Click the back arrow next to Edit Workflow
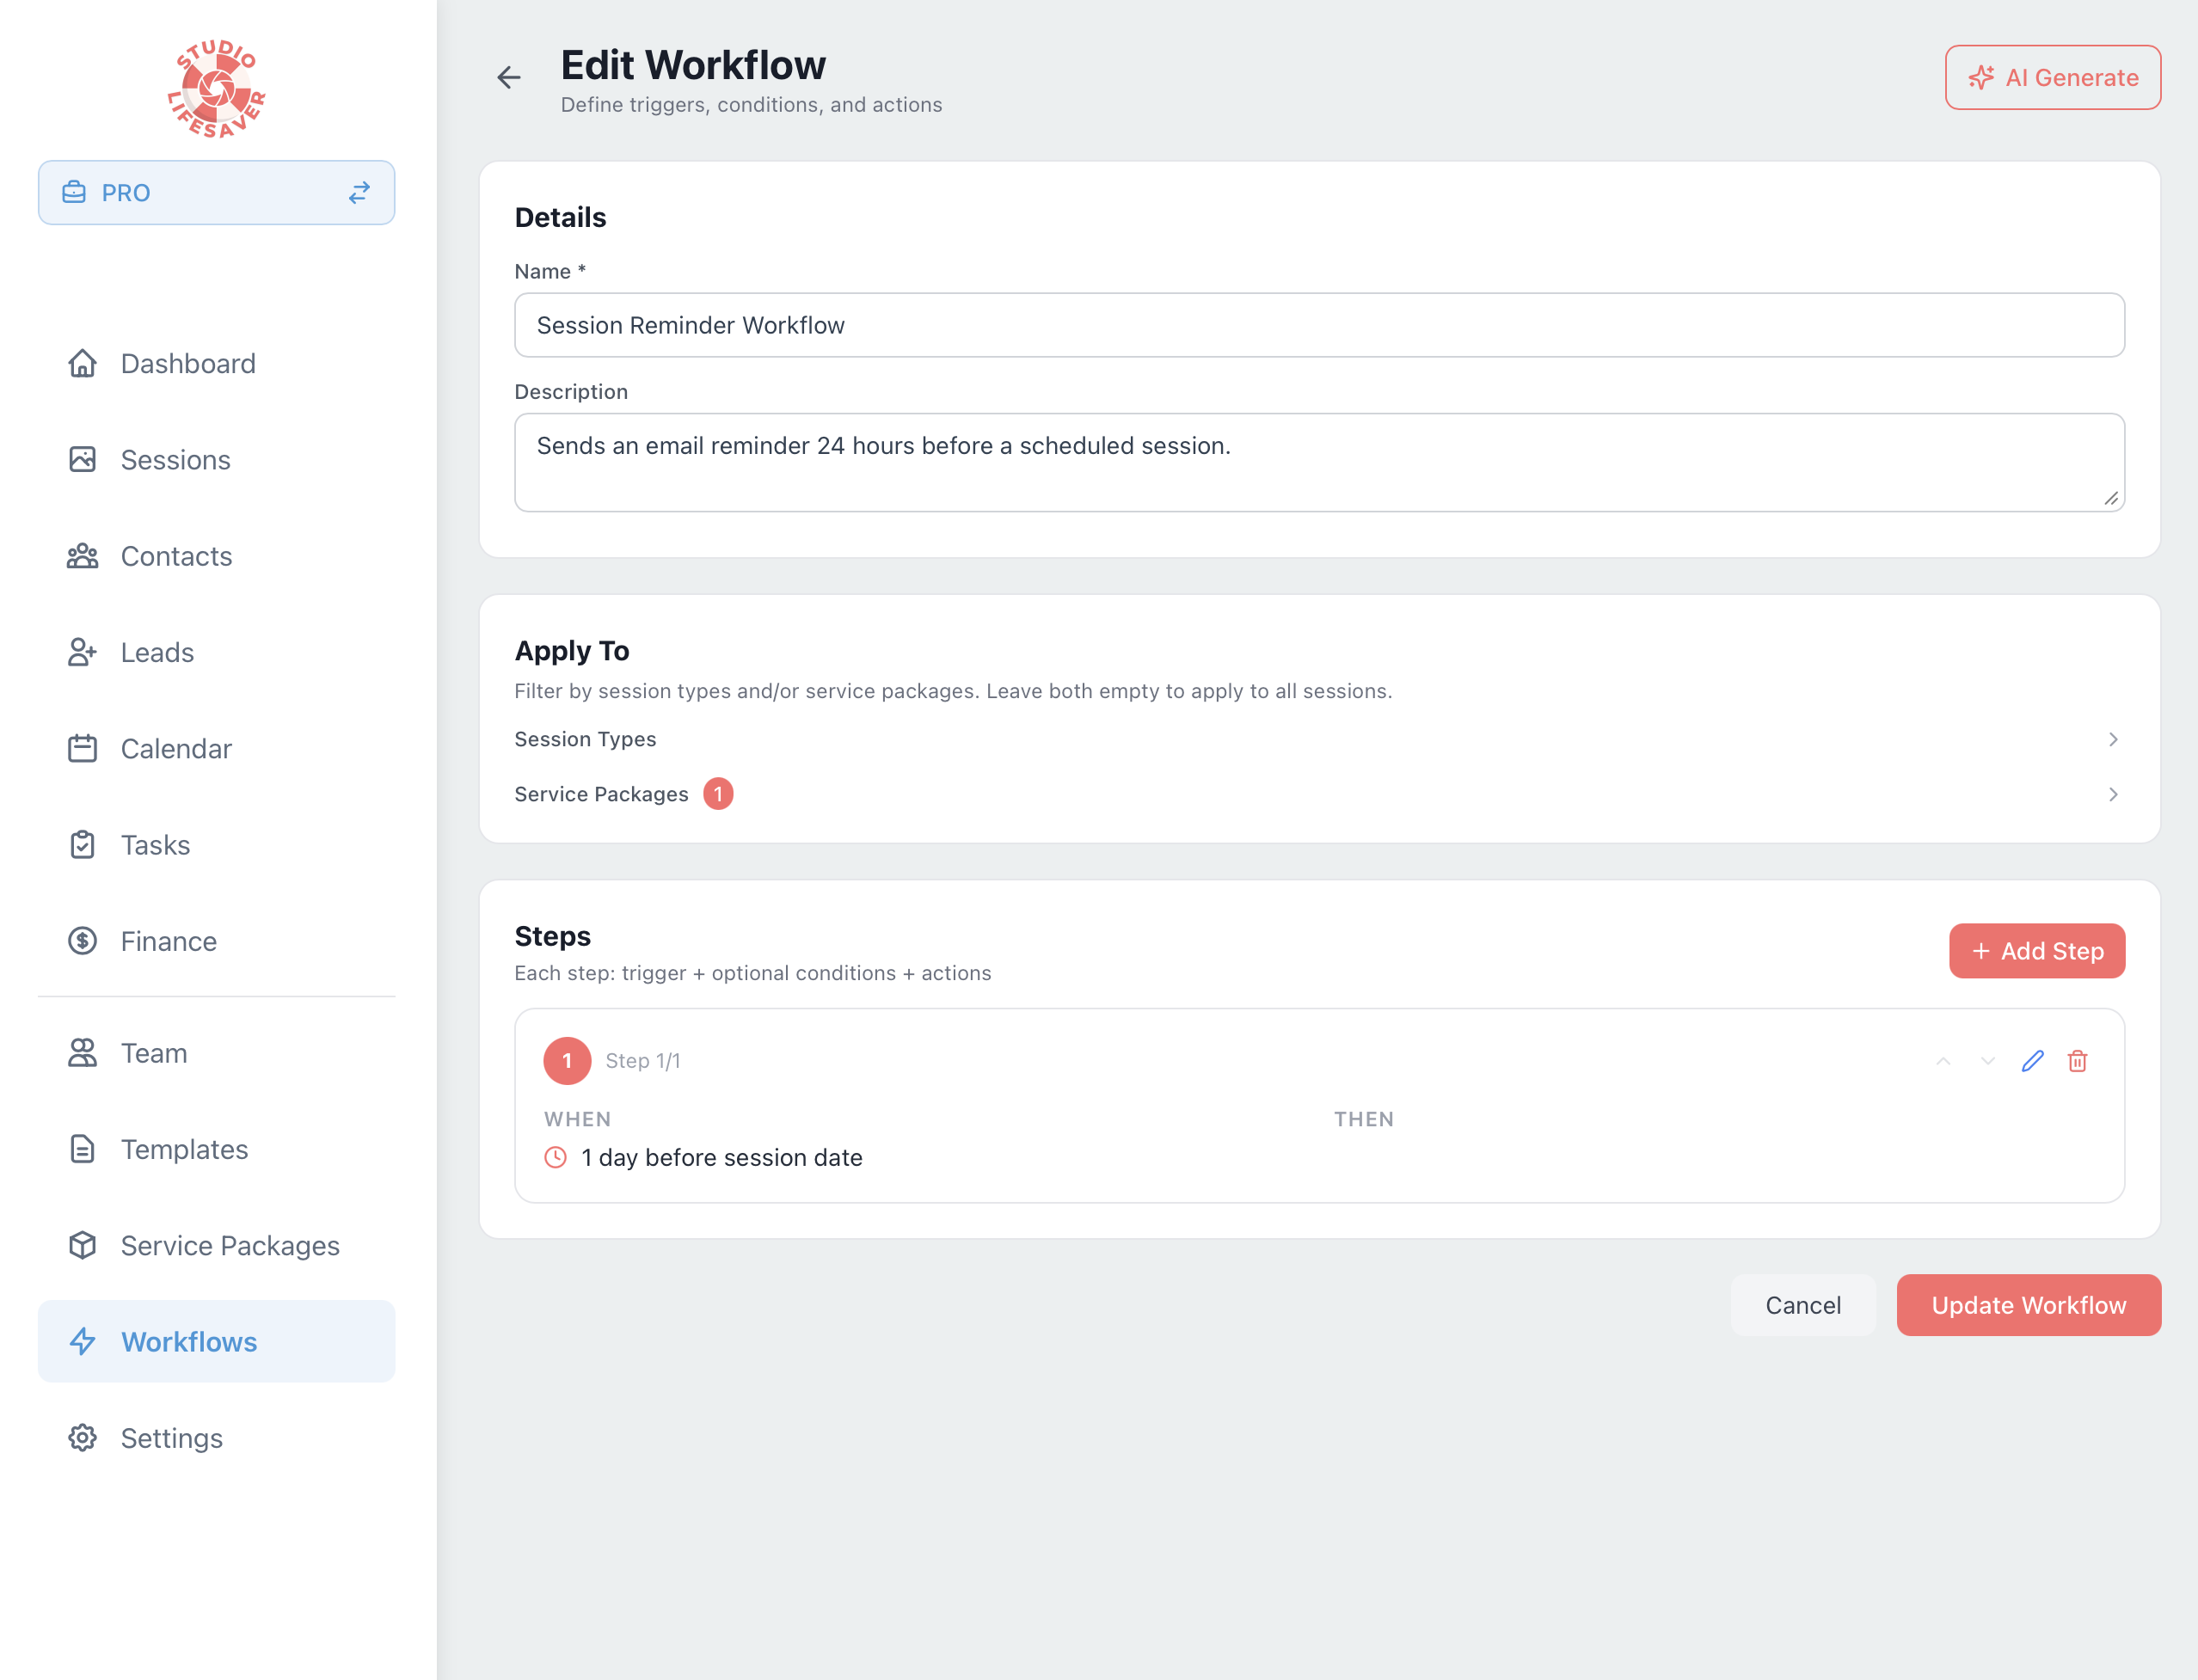The image size is (2198, 1680). click(x=509, y=77)
